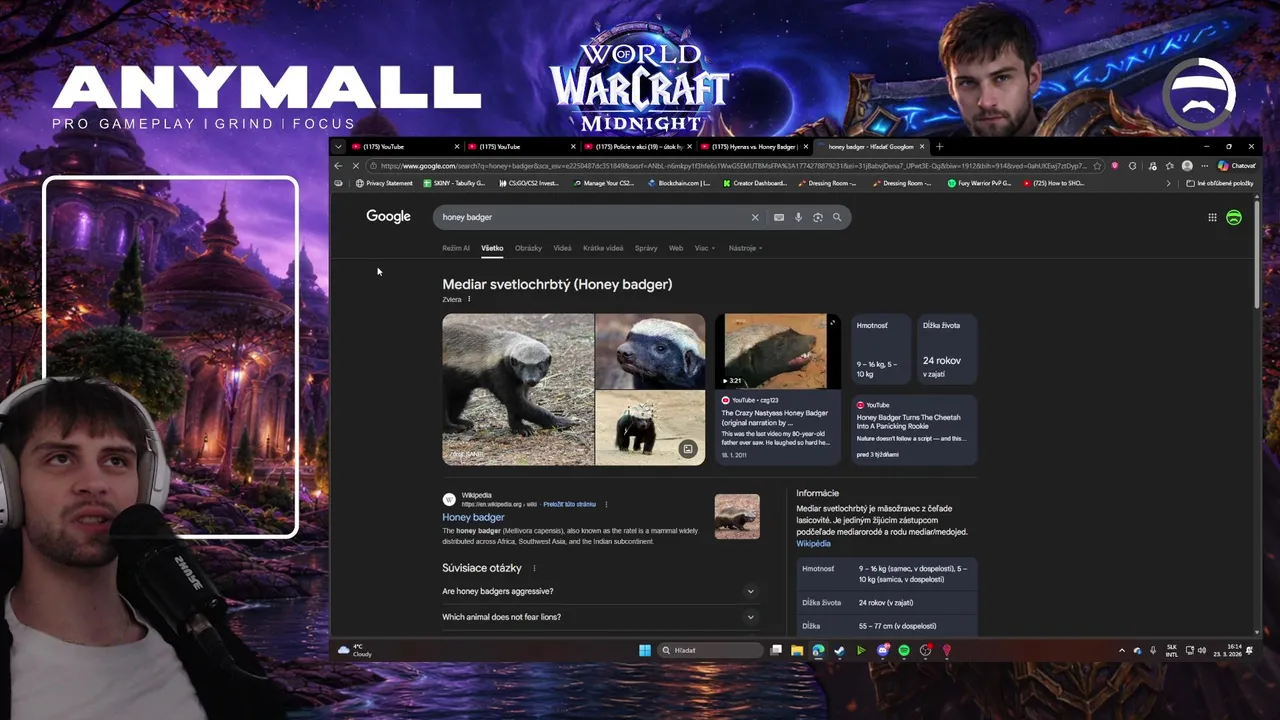Expand the Viac dropdown
The image size is (1280, 720).
point(705,248)
